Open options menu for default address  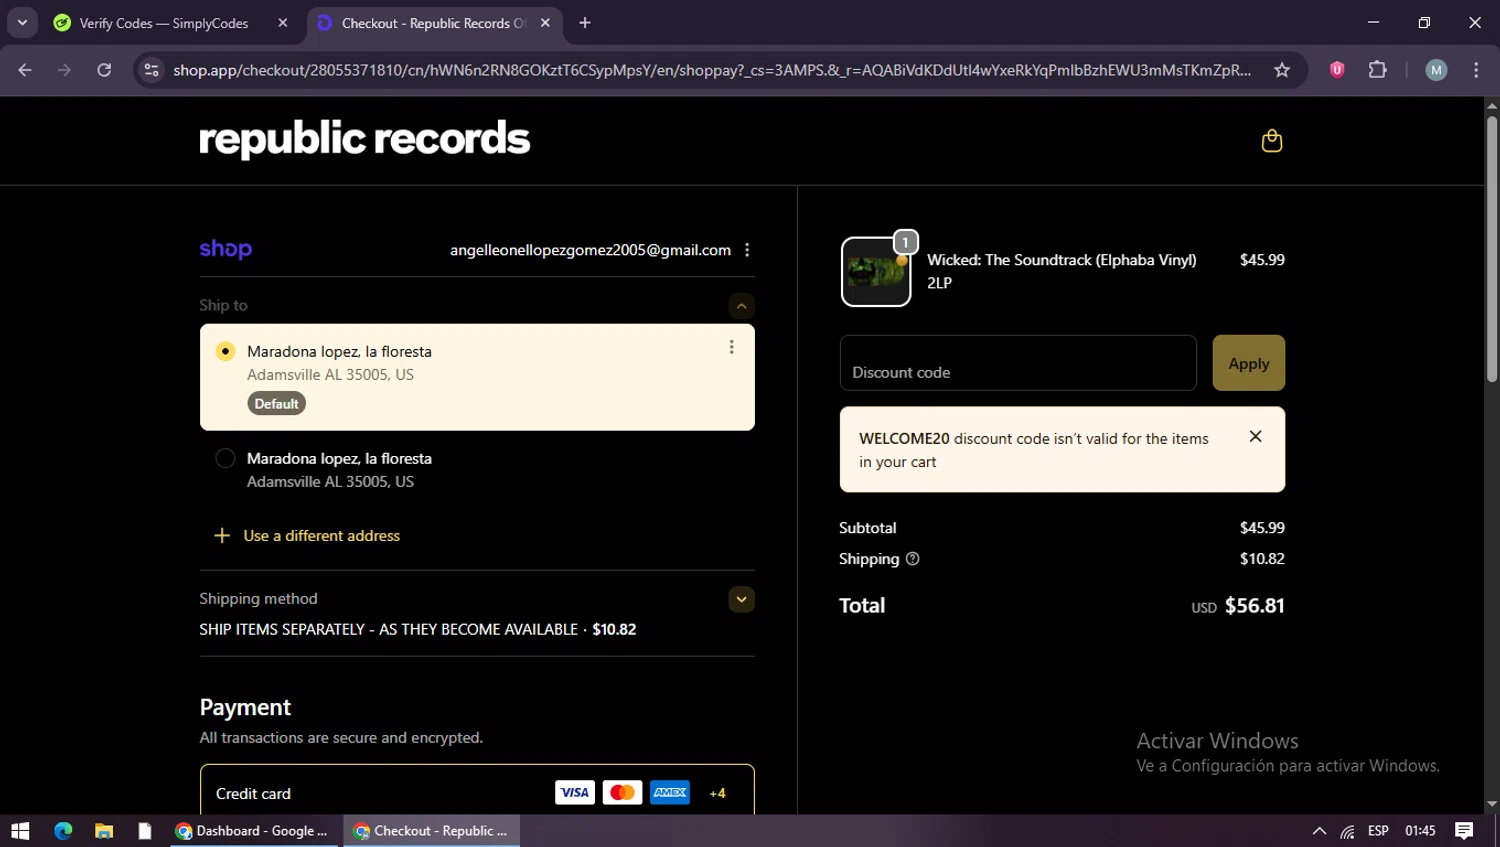(731, 347)
